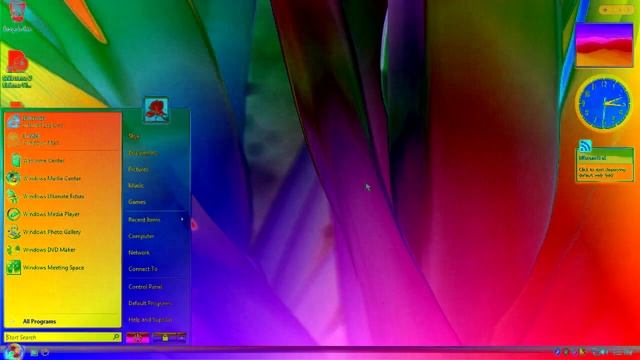Open Control Panel from Start menu
640x360 pixels.
point(145,287)
